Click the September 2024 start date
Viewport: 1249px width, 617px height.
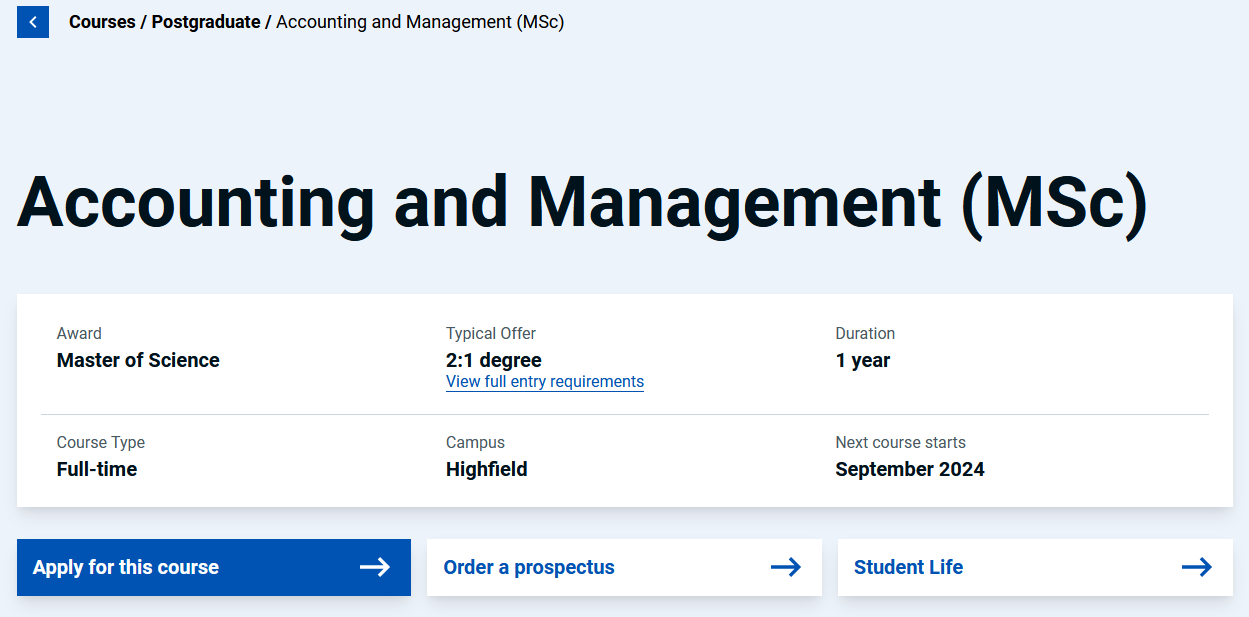click(910, 470)
